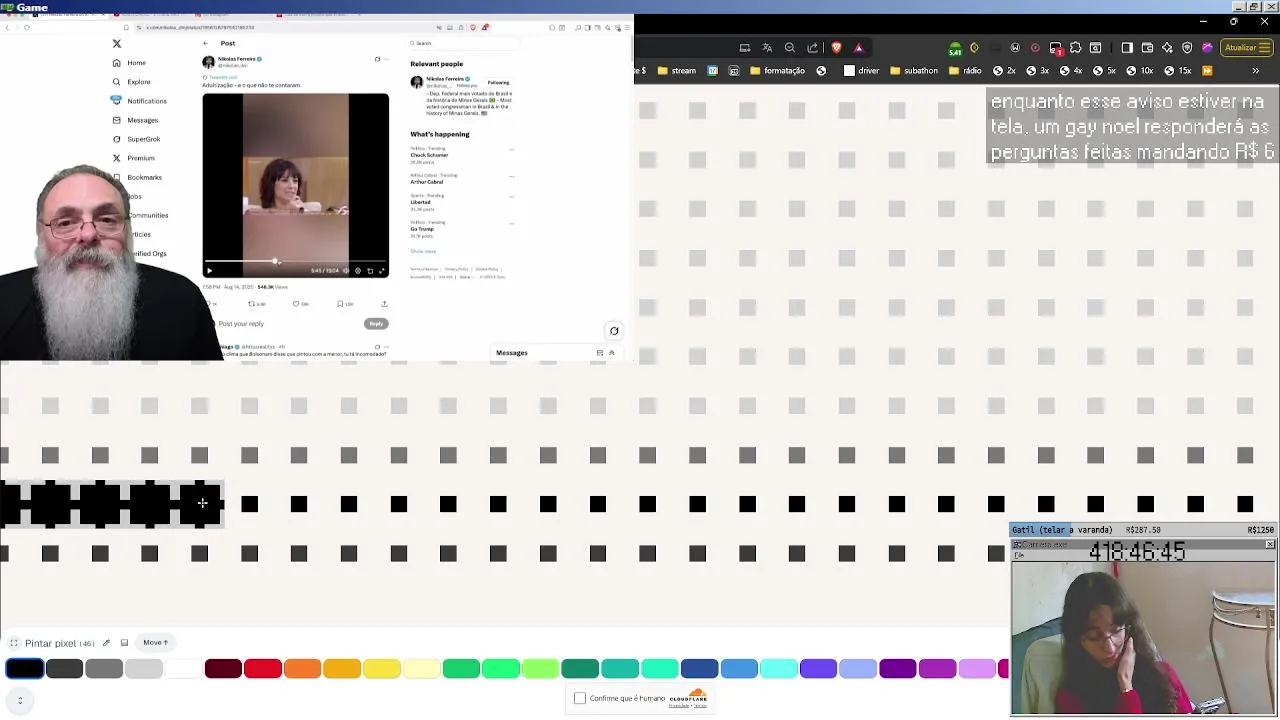The image size is (1280, 720).
Task: Click the eraser icon beside Pintar pixel
Action: [x=124, y=643]
